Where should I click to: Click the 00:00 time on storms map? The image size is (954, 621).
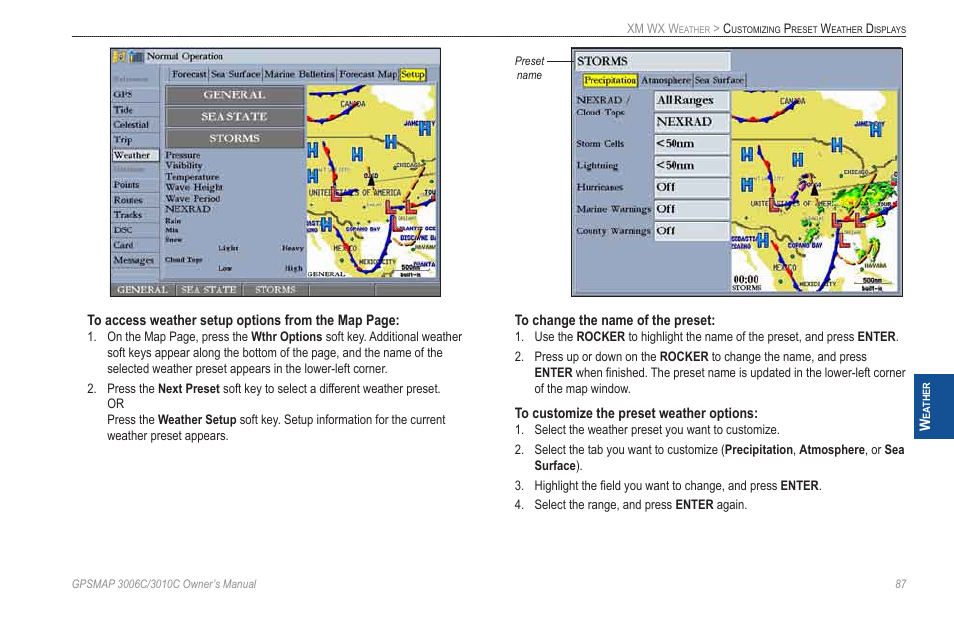coord(746,279)
